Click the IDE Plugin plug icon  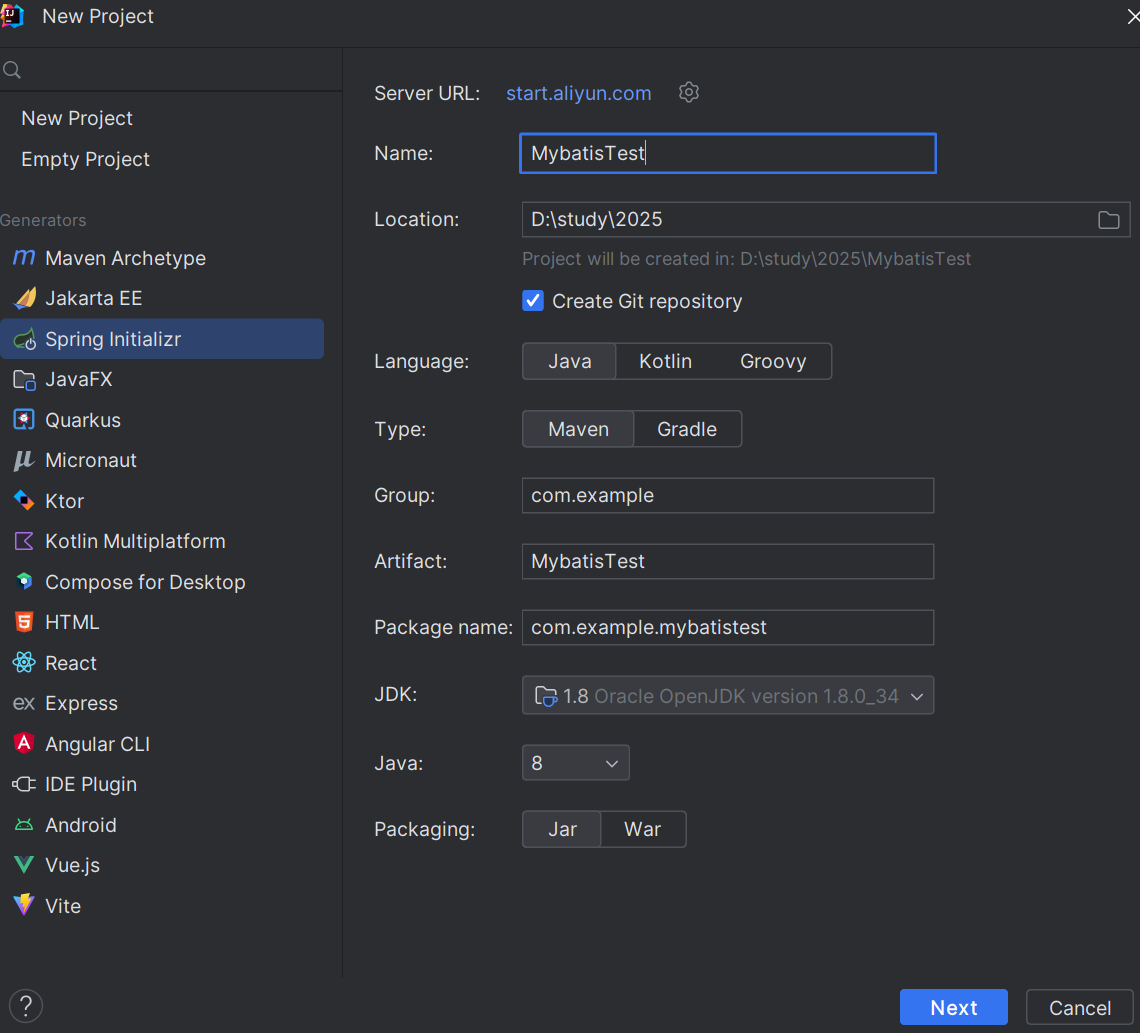24,784
